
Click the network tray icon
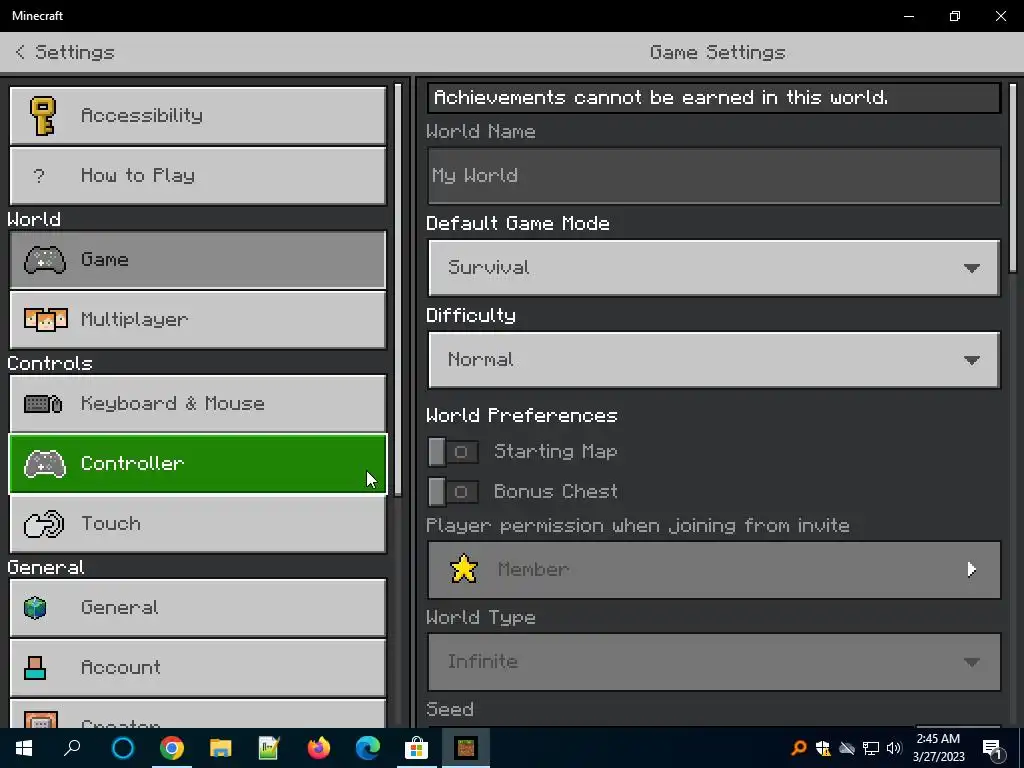click(x=871, y=748)
